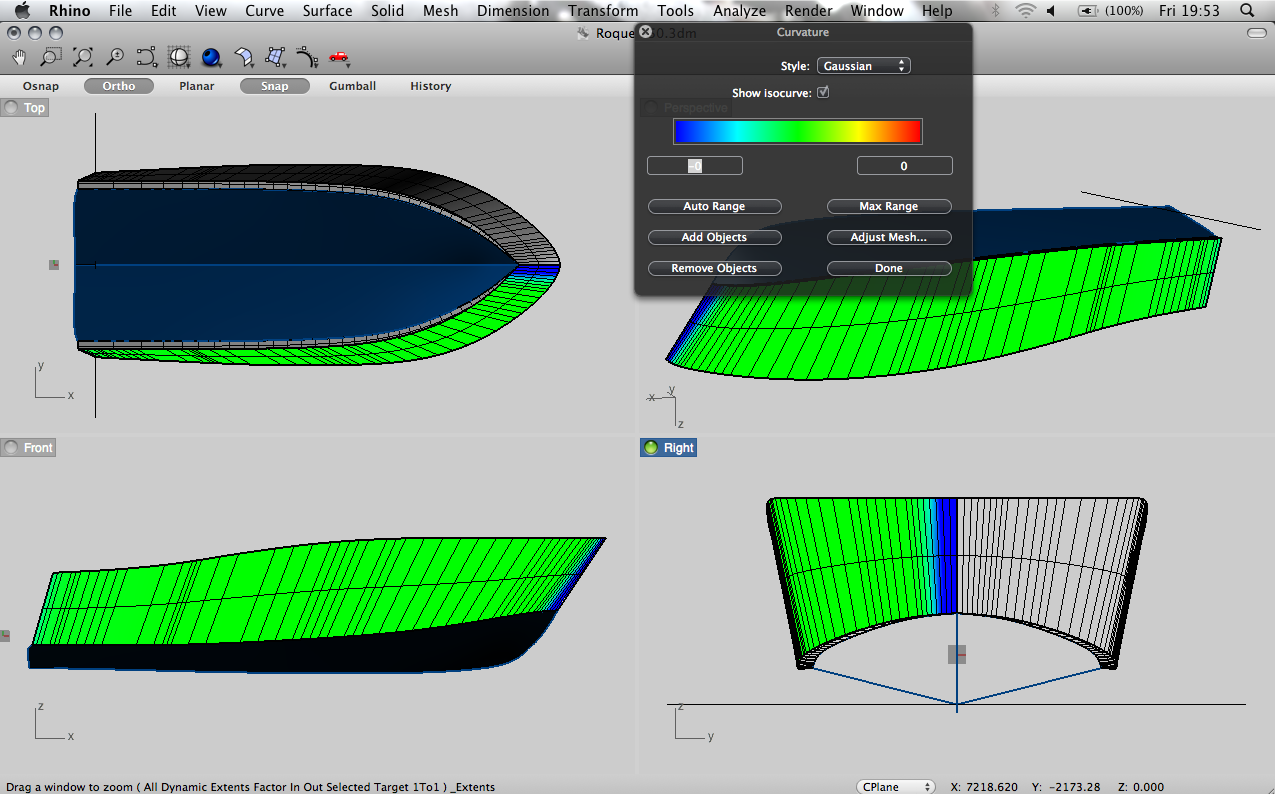The width and height of the screenshot is (1275, 794).
Task: Toggle the Gumball
Action: 352,86
